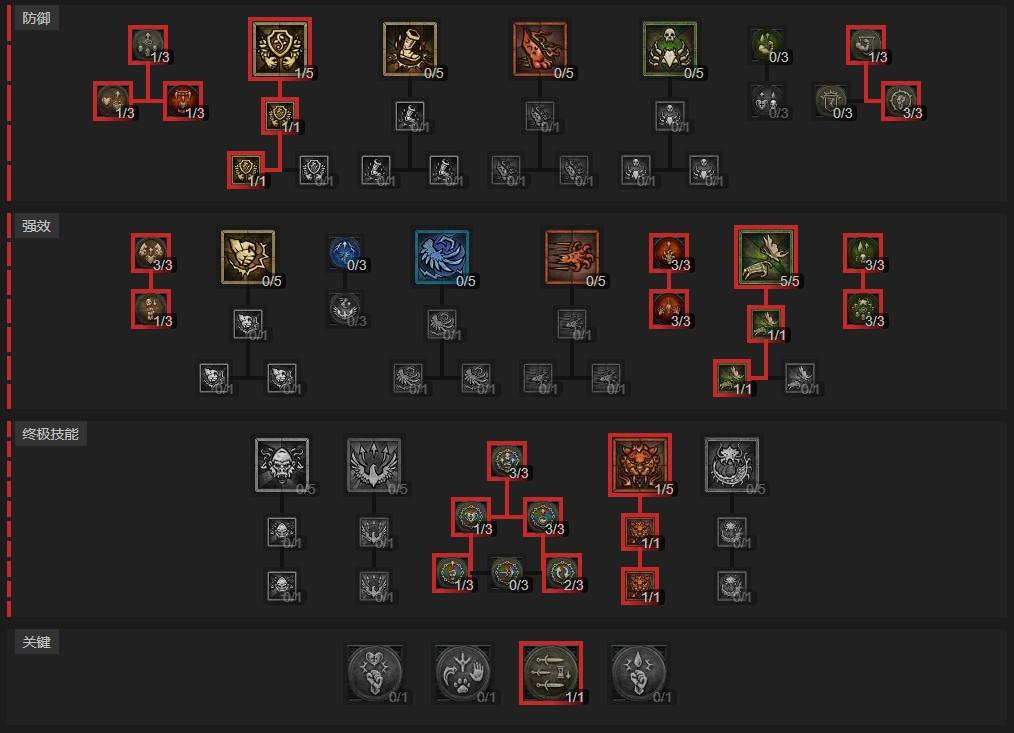Image resolution: width=1014 pixels, height=733 pixels.
Task: Click the grey winged bird ultimate skill
Action: [374, 465]
